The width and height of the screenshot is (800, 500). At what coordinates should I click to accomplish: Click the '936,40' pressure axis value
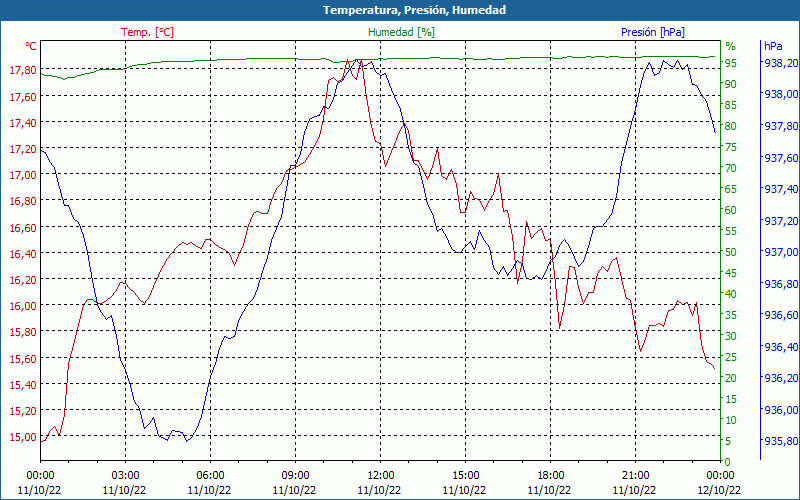[781, 347]
